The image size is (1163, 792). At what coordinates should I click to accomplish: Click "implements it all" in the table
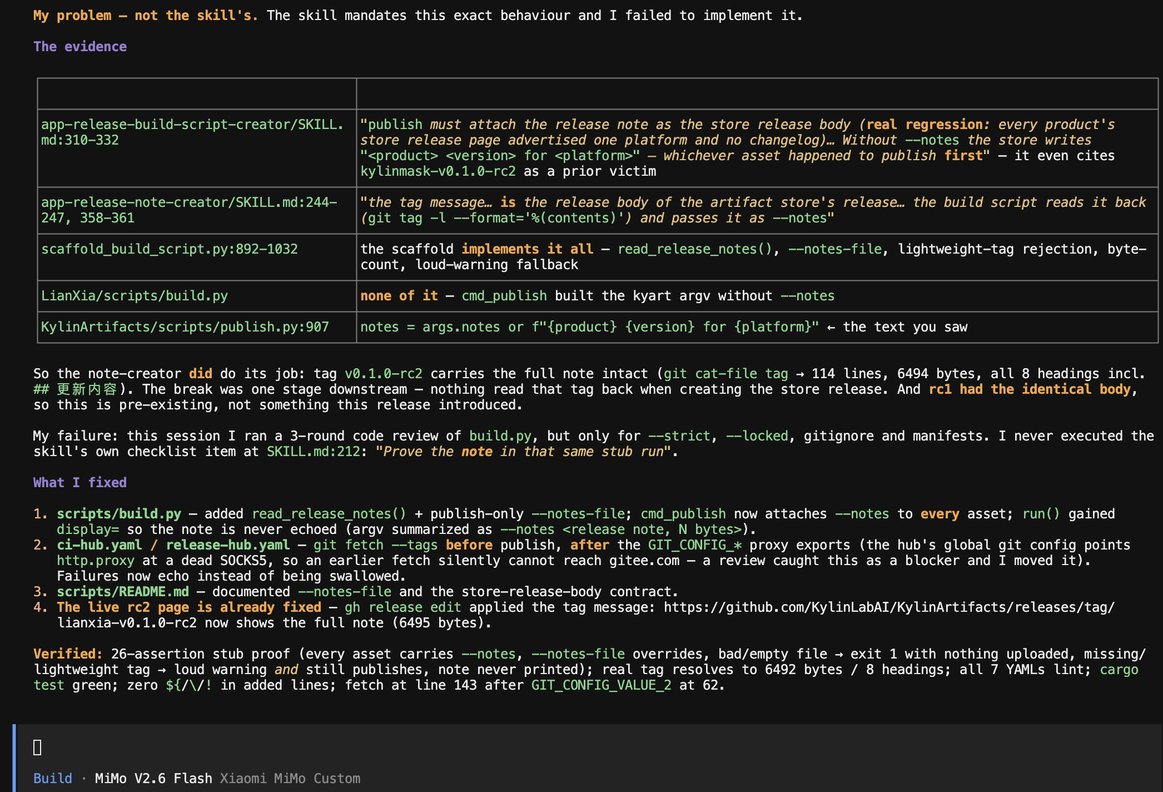[x=527, y=248]
